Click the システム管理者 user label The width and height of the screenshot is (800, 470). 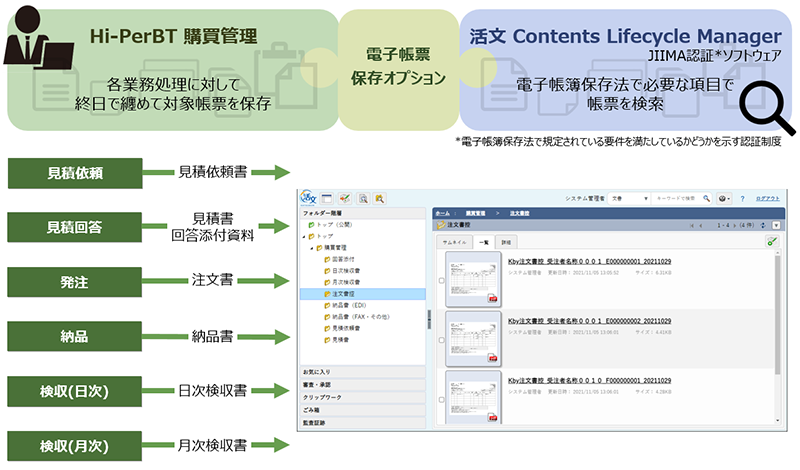click(585, 199)
